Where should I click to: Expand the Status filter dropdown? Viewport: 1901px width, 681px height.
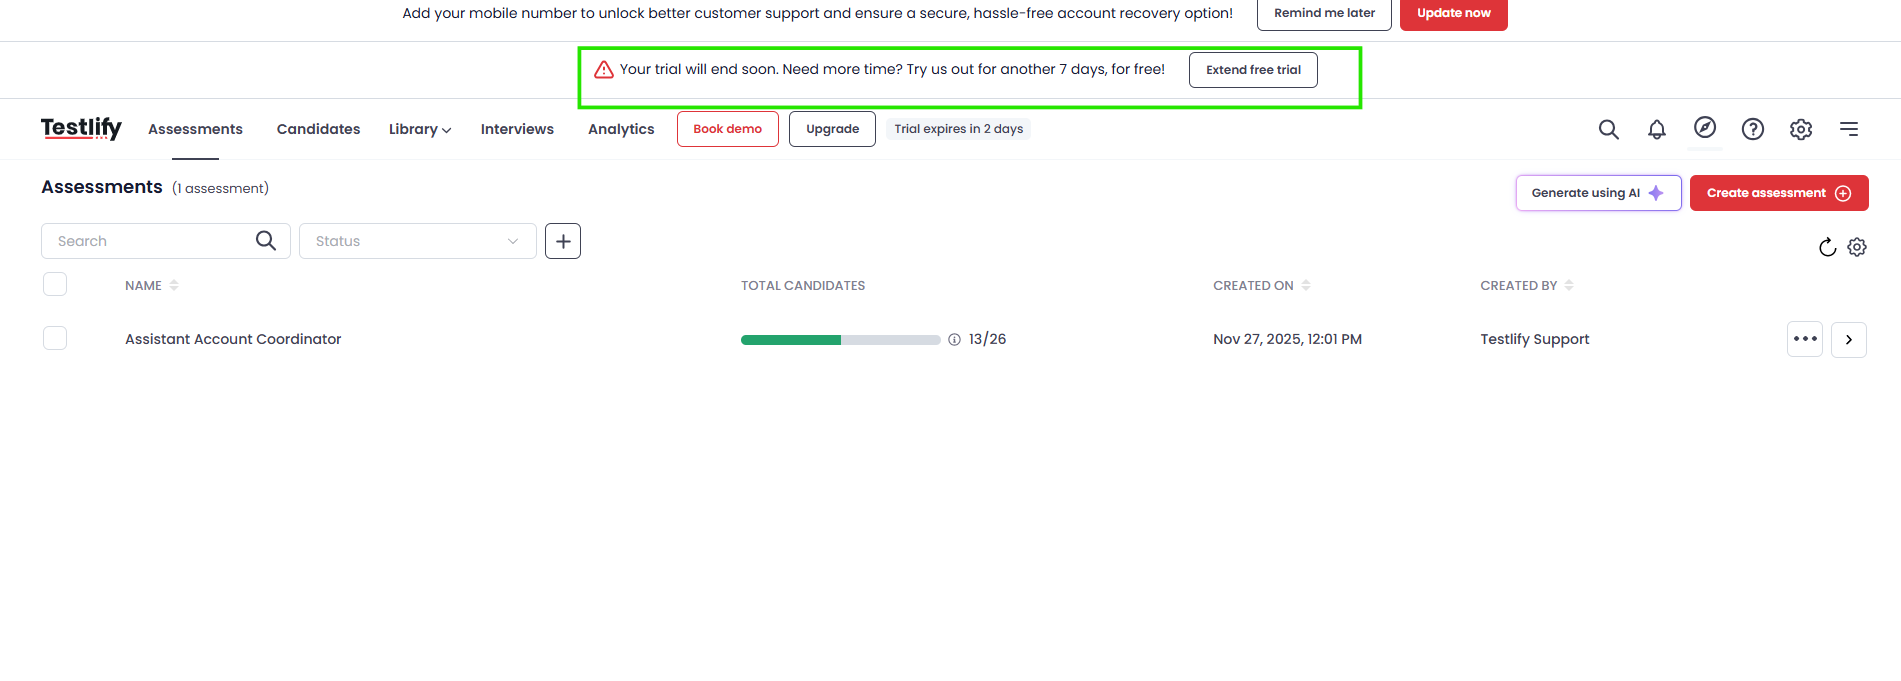click(418, 241)
